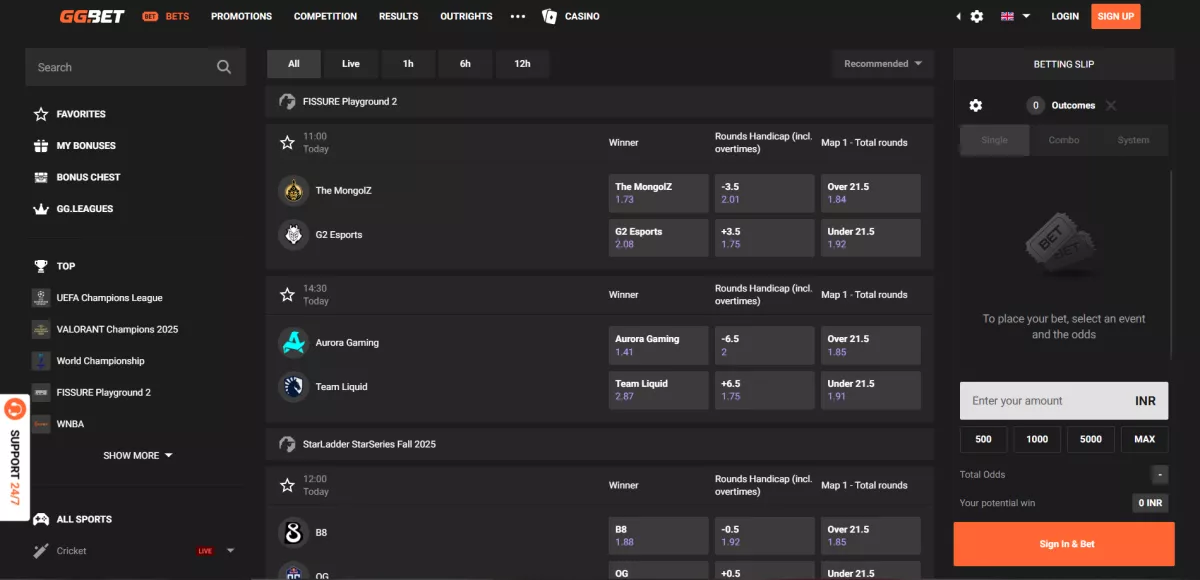Screen dimensions: 1200x580
Task: Clear outcomes with the X icon
Action: tap(1111, 105)
